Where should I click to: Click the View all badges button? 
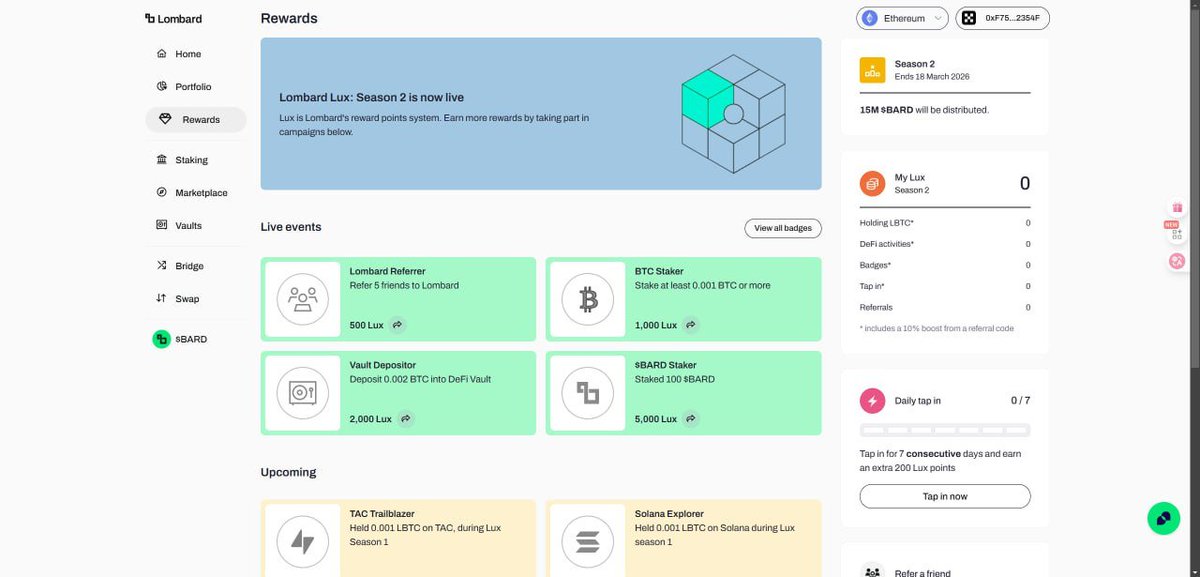pos(782,228)
